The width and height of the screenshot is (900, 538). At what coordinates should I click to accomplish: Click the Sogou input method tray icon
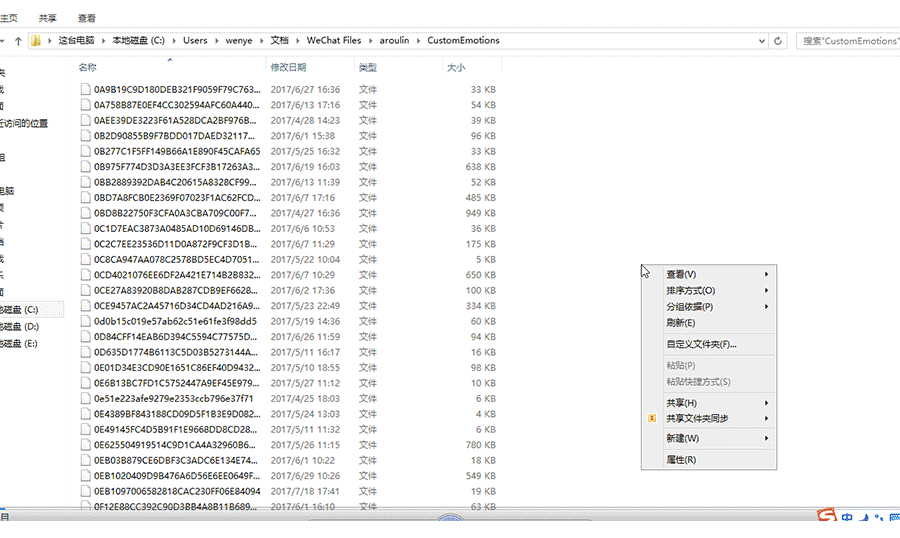[827, 515]
